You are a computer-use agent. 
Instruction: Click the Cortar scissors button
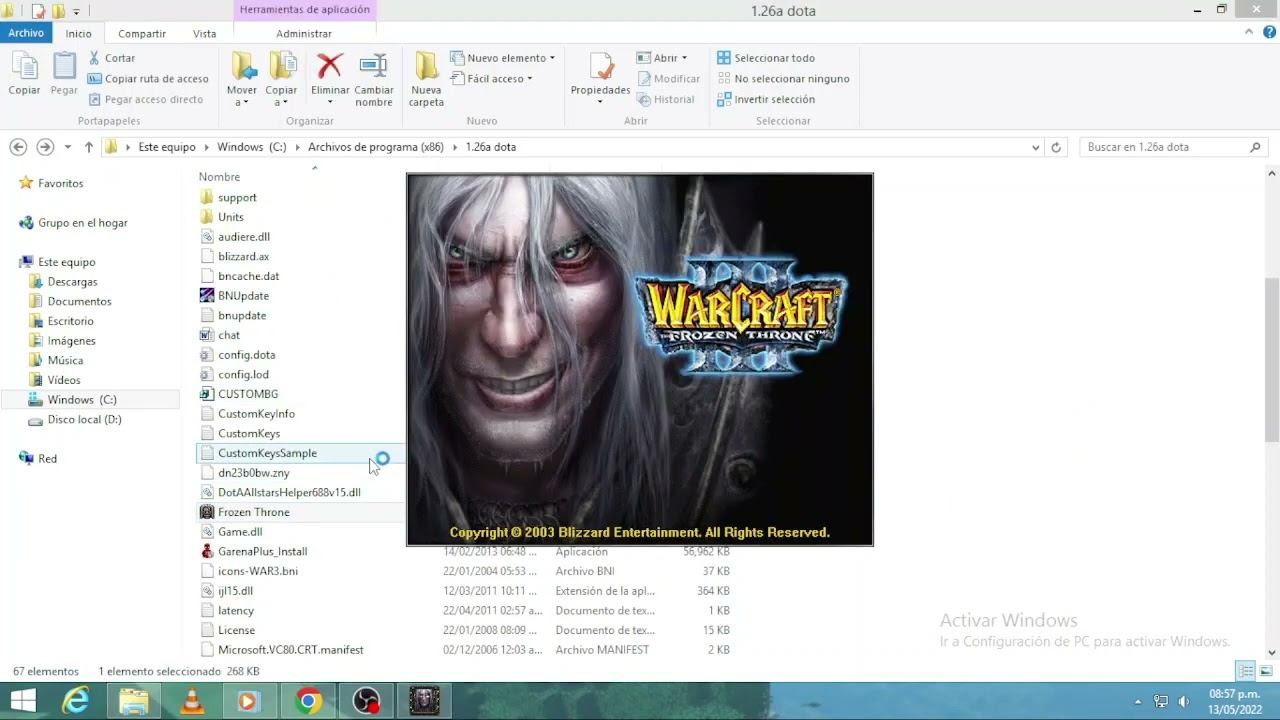(111, 58)
